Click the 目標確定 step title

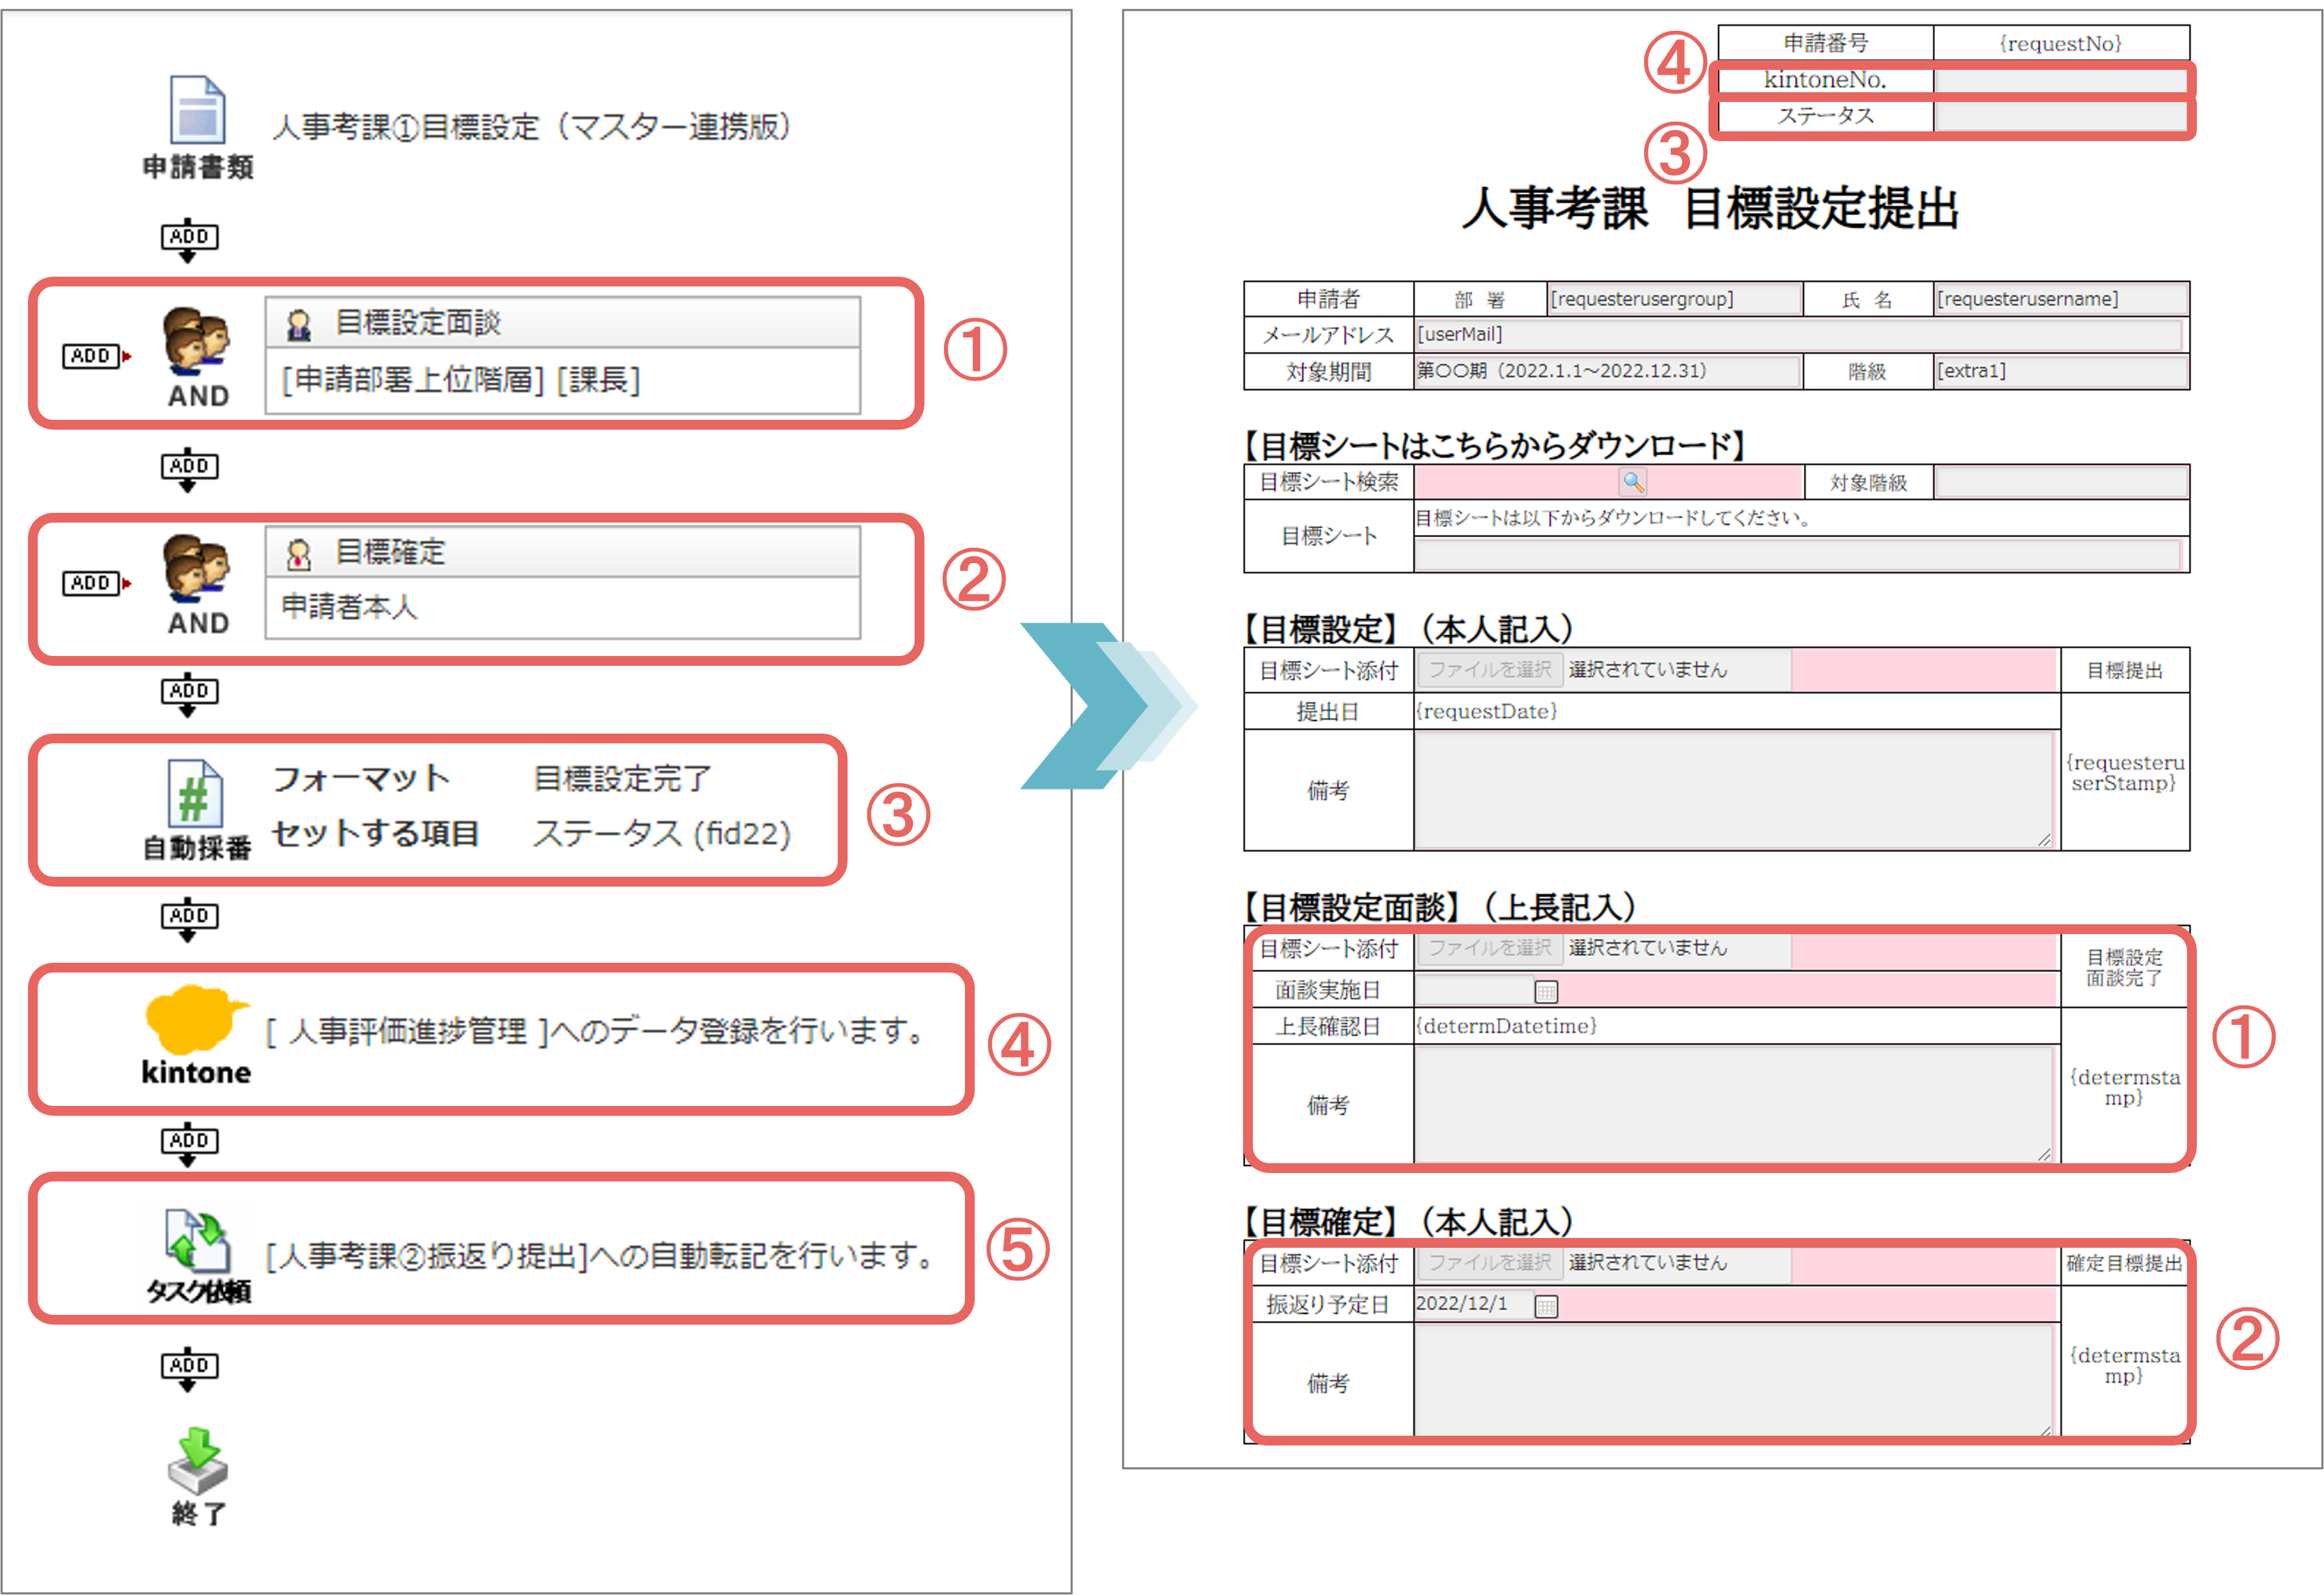click(x=390, y=552)
